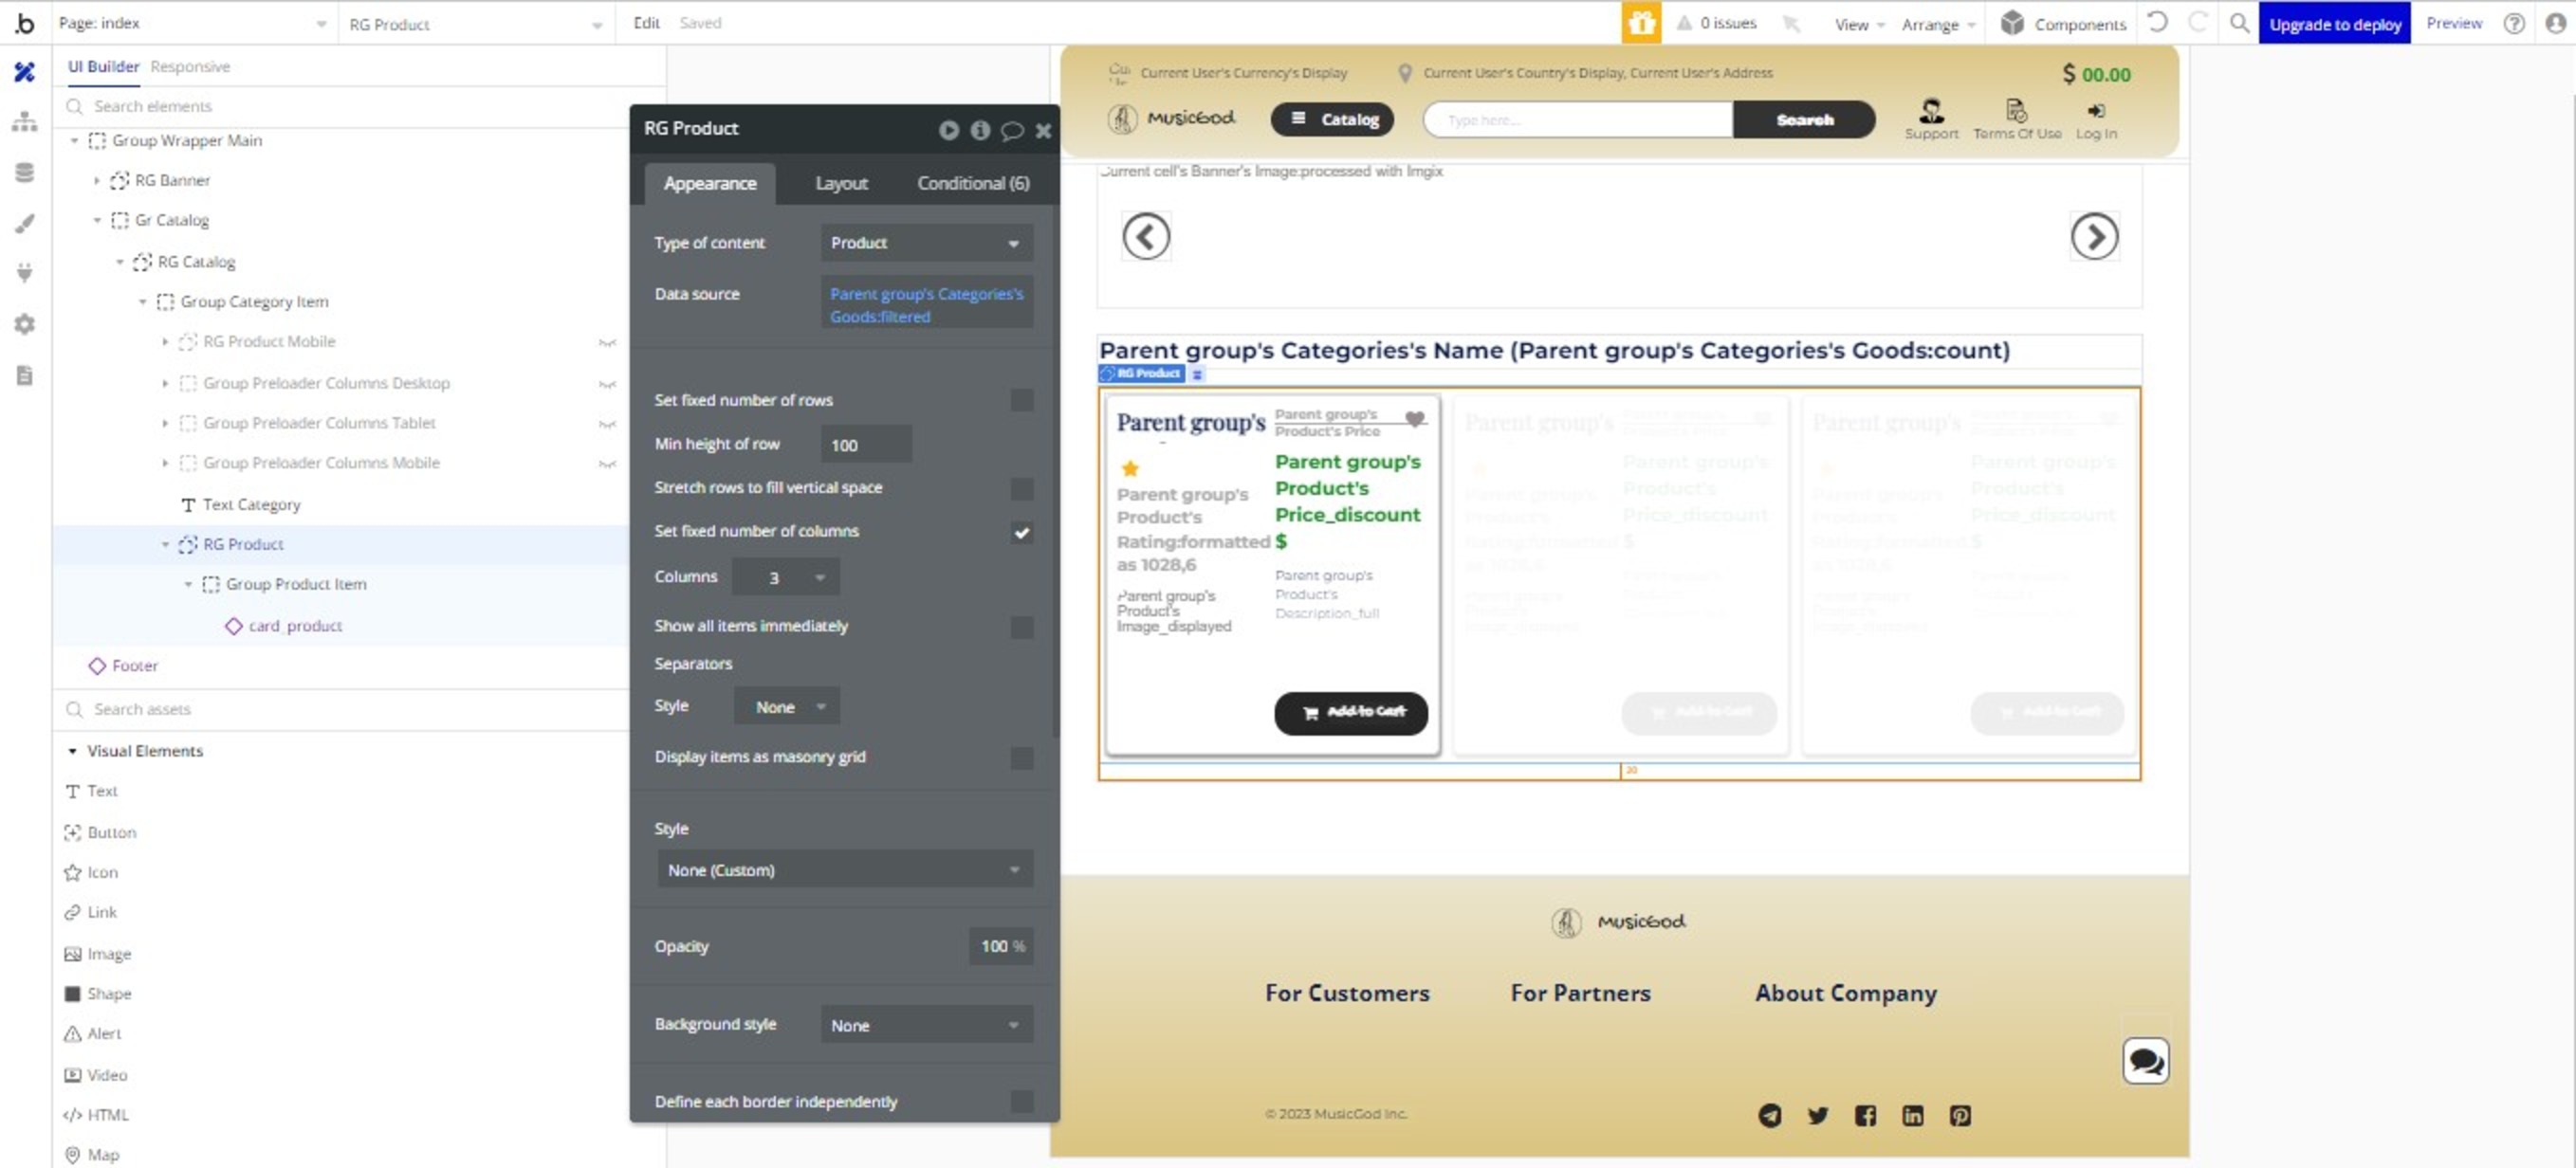Click the issue checker warning icon

click(x=1684, y=23)
